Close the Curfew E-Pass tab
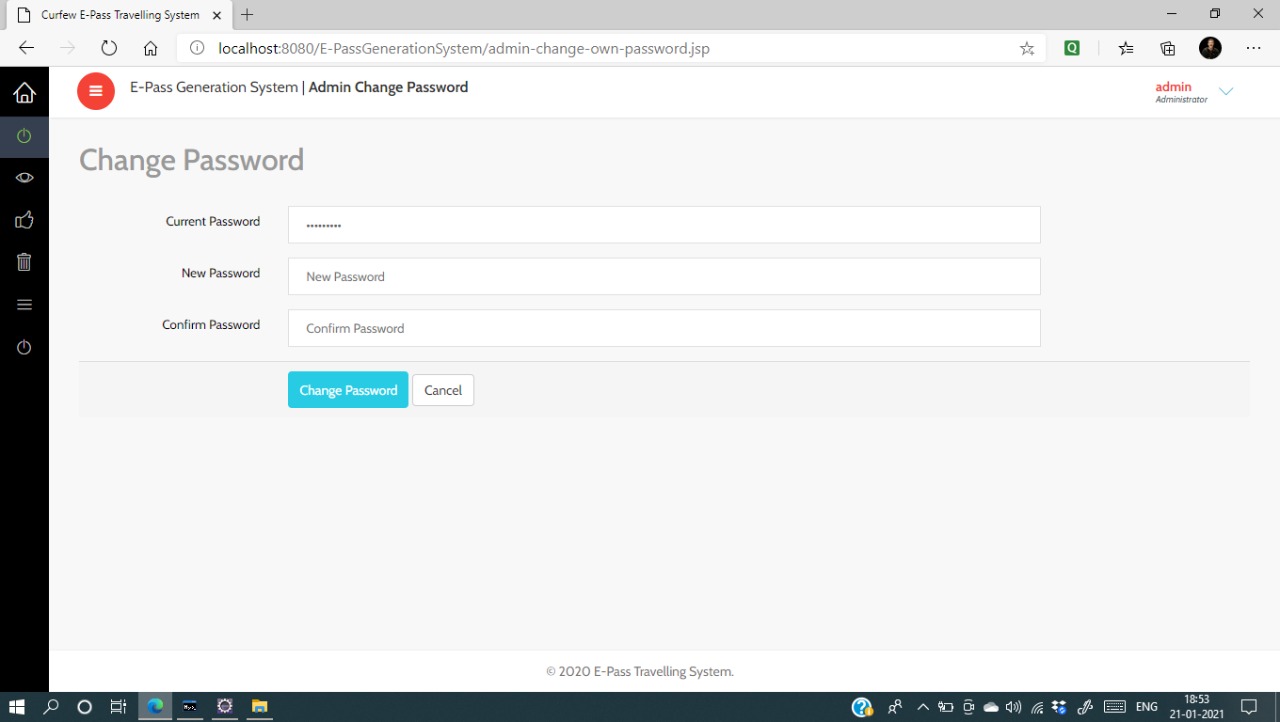 217,15
